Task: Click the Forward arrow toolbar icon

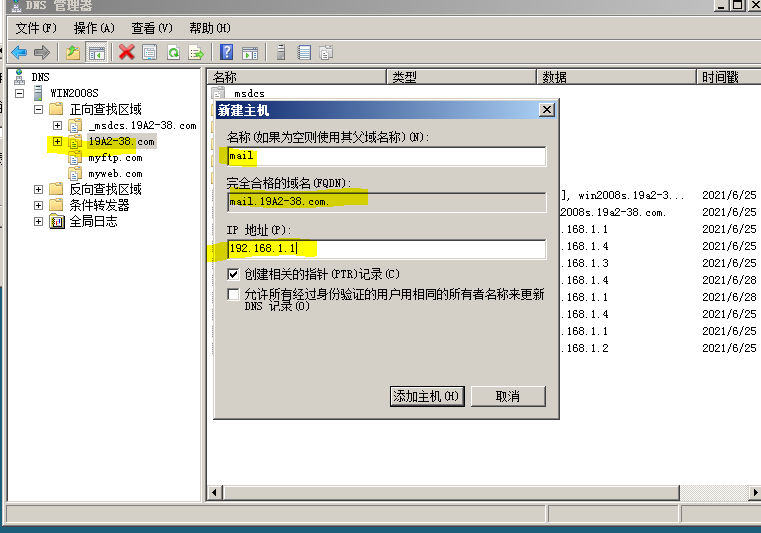Action: click(x=42, y=52)
